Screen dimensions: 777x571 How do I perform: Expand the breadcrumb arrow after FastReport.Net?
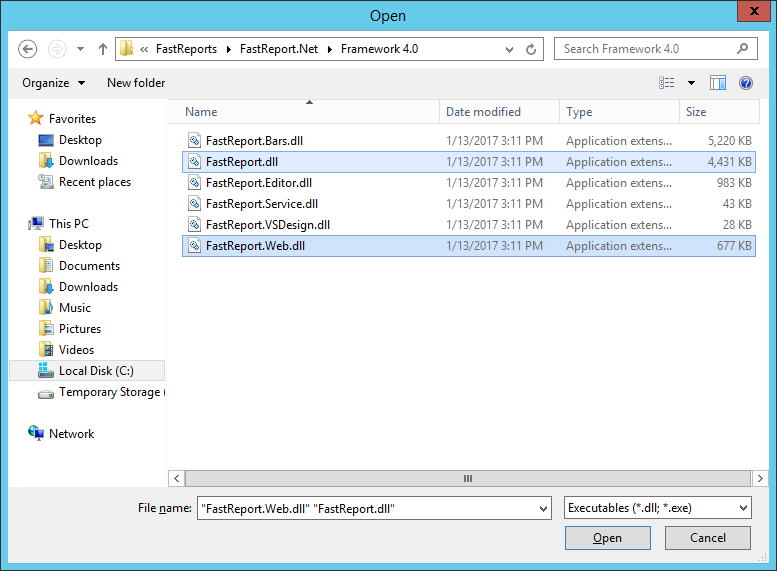click(x=330, y=49)
